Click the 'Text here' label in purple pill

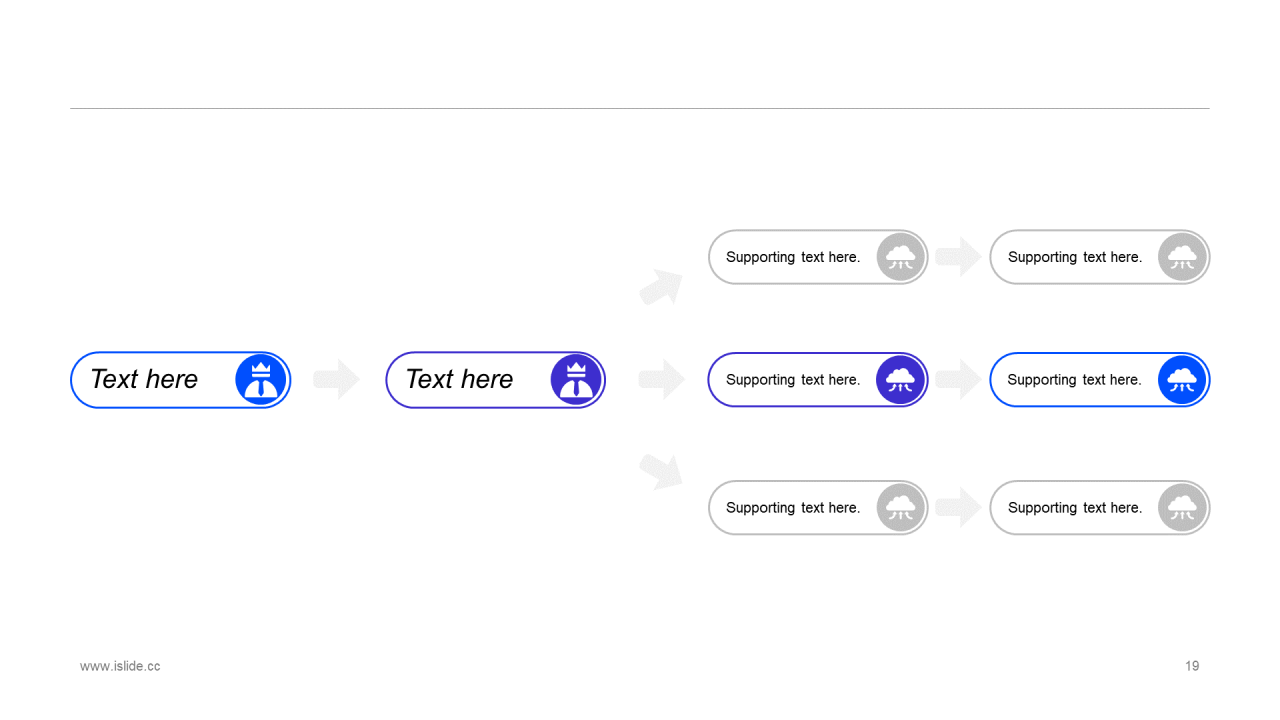point(459,380)
